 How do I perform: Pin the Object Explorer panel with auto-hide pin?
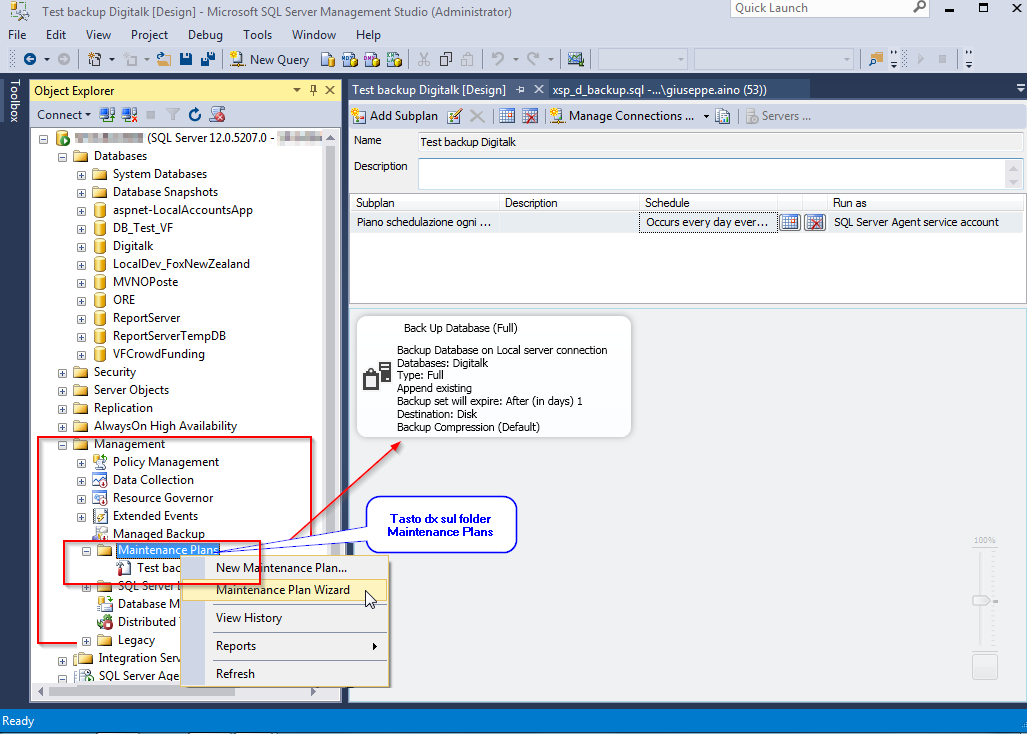(313, 91)
